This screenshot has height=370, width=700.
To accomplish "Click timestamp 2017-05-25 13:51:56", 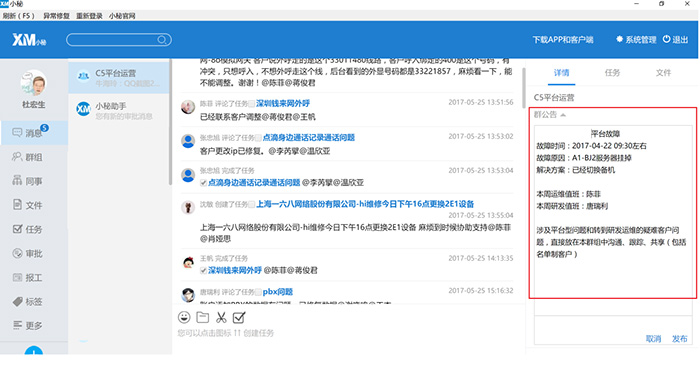I will tap(481, 102).
